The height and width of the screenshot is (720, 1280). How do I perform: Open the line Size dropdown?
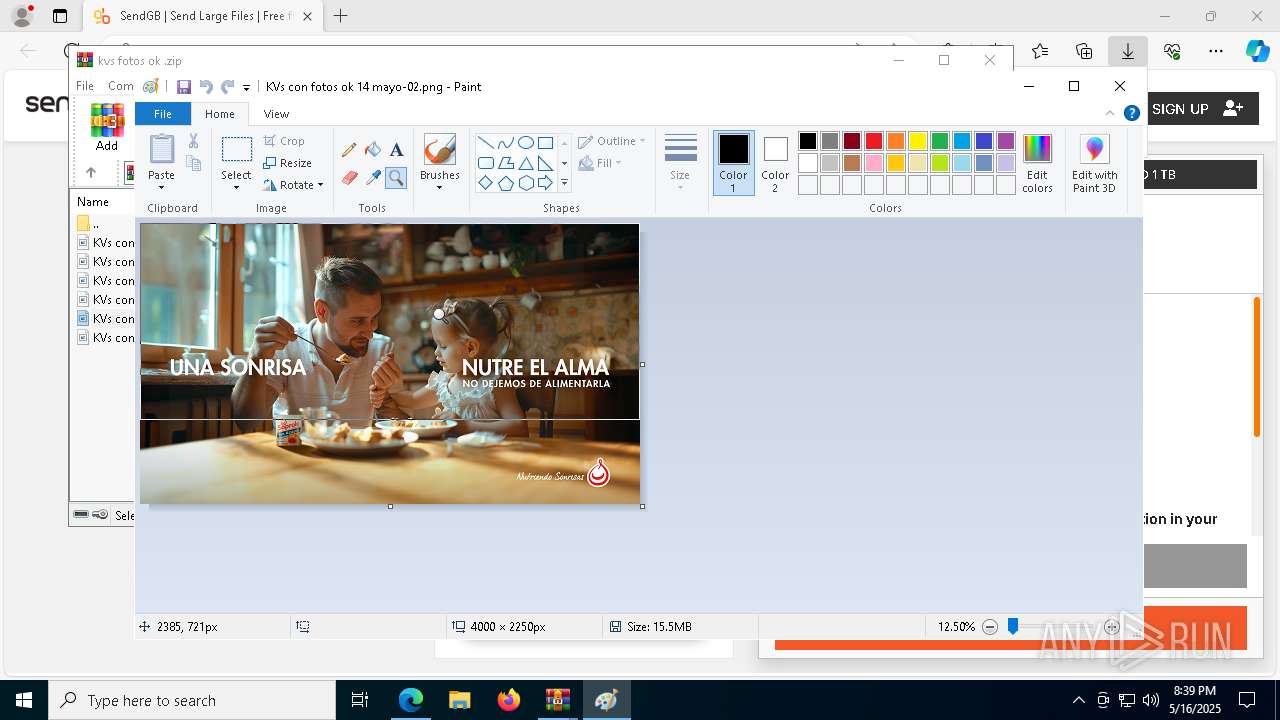point(680,163)
